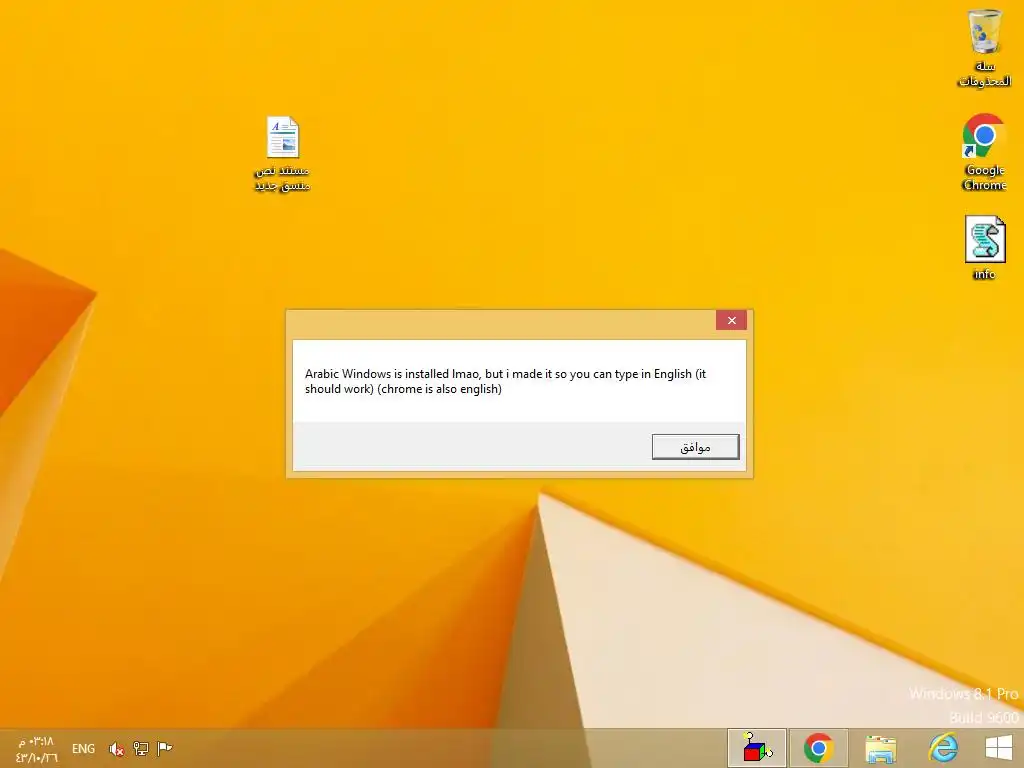Image resolution: width=1024 pixels, height=768 pixels.
Task: Open Action Center flag in the tray
Action: (165, 748)
